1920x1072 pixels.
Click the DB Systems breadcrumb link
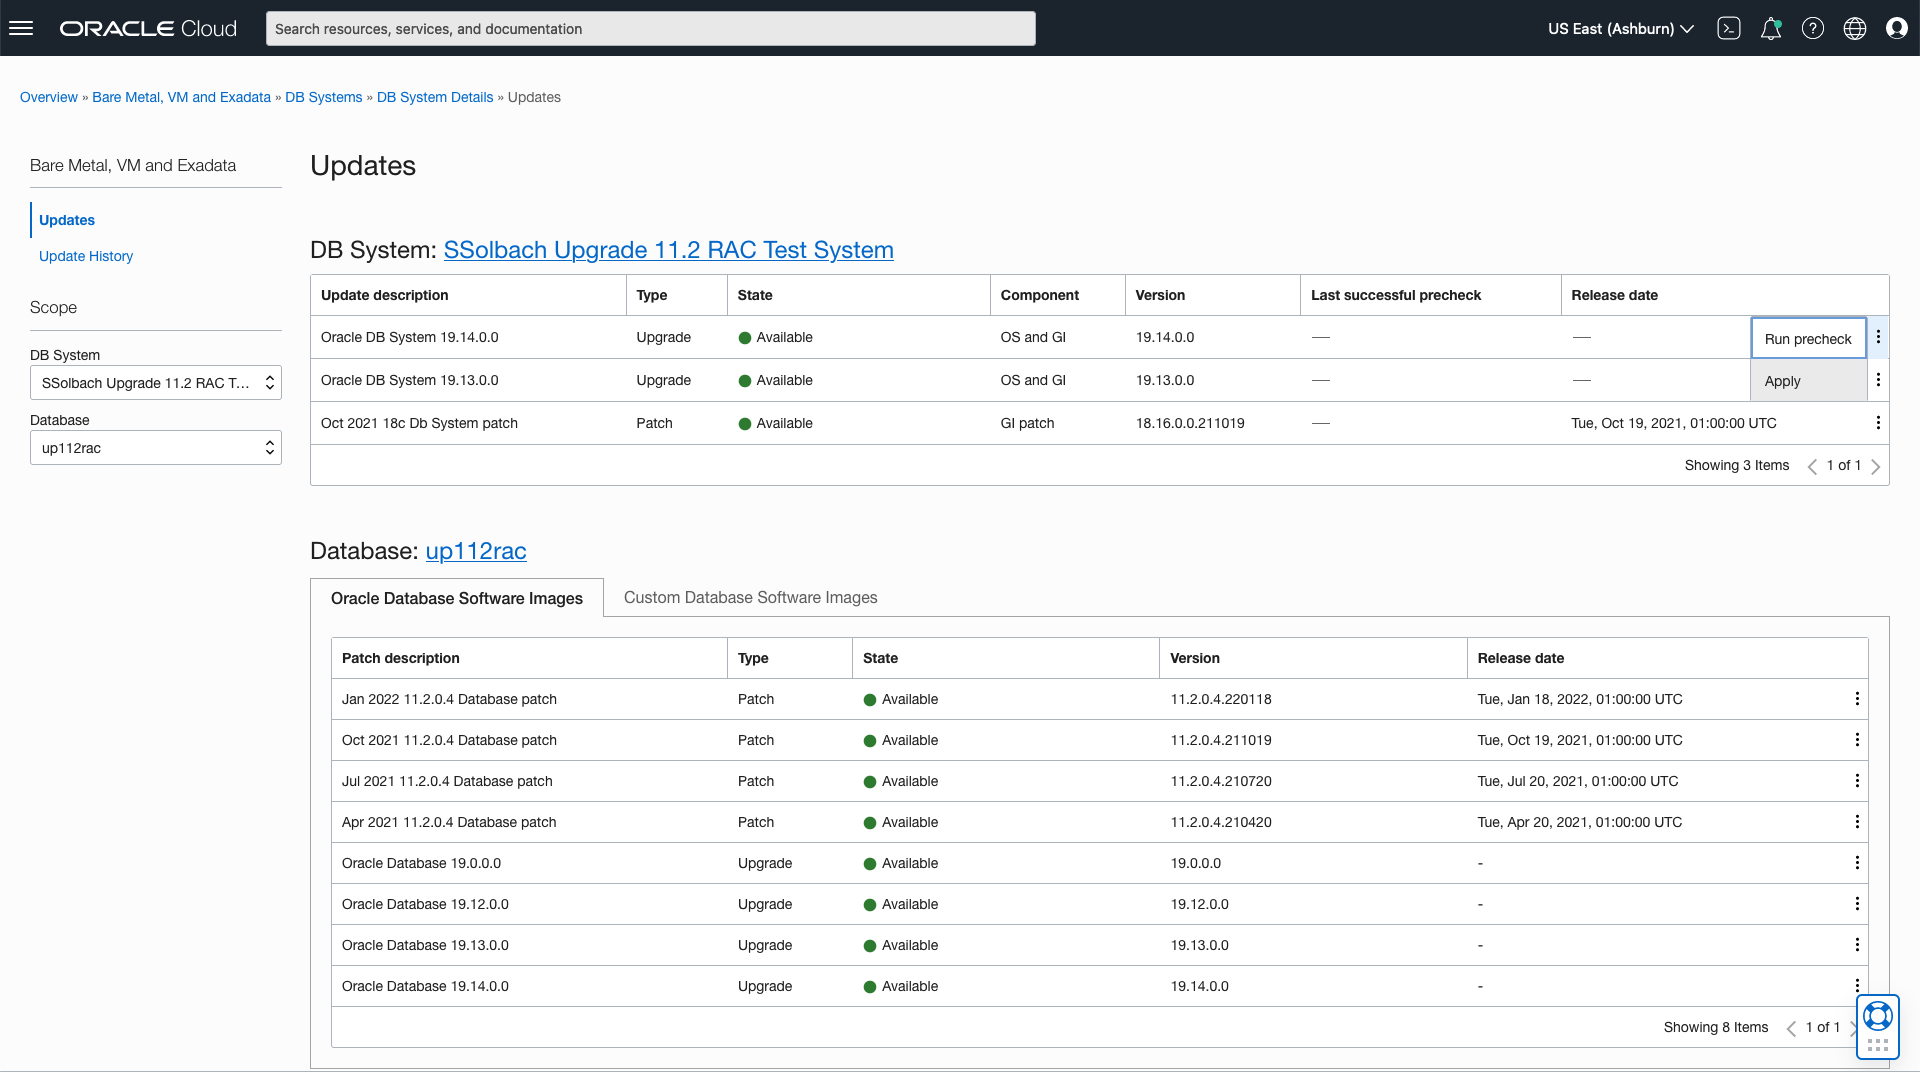323,97
